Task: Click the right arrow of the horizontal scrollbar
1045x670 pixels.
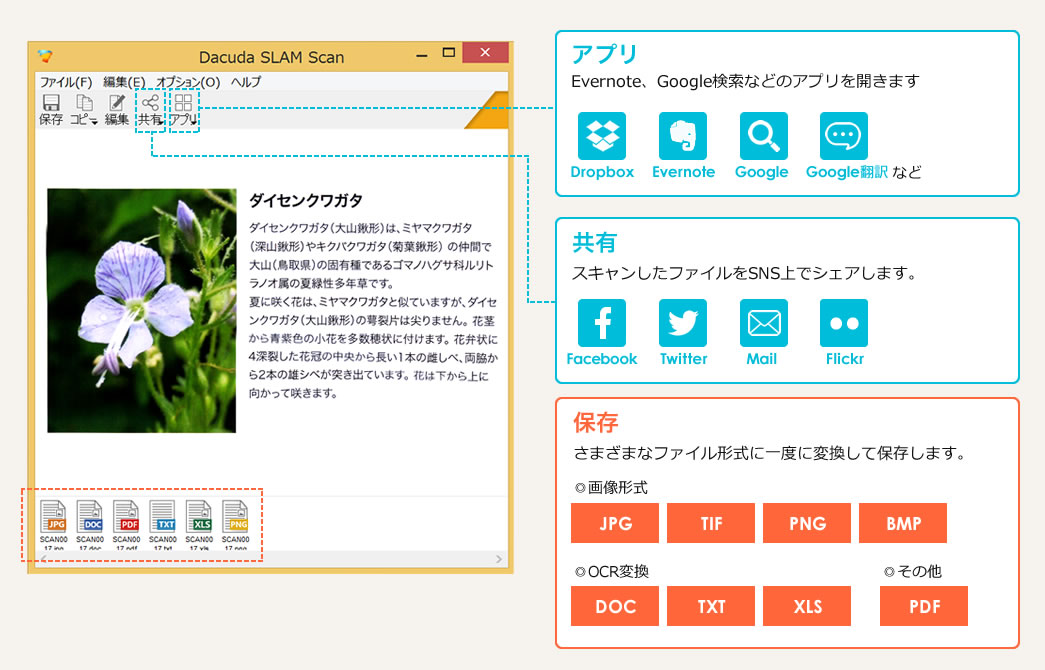Action: 499,559
